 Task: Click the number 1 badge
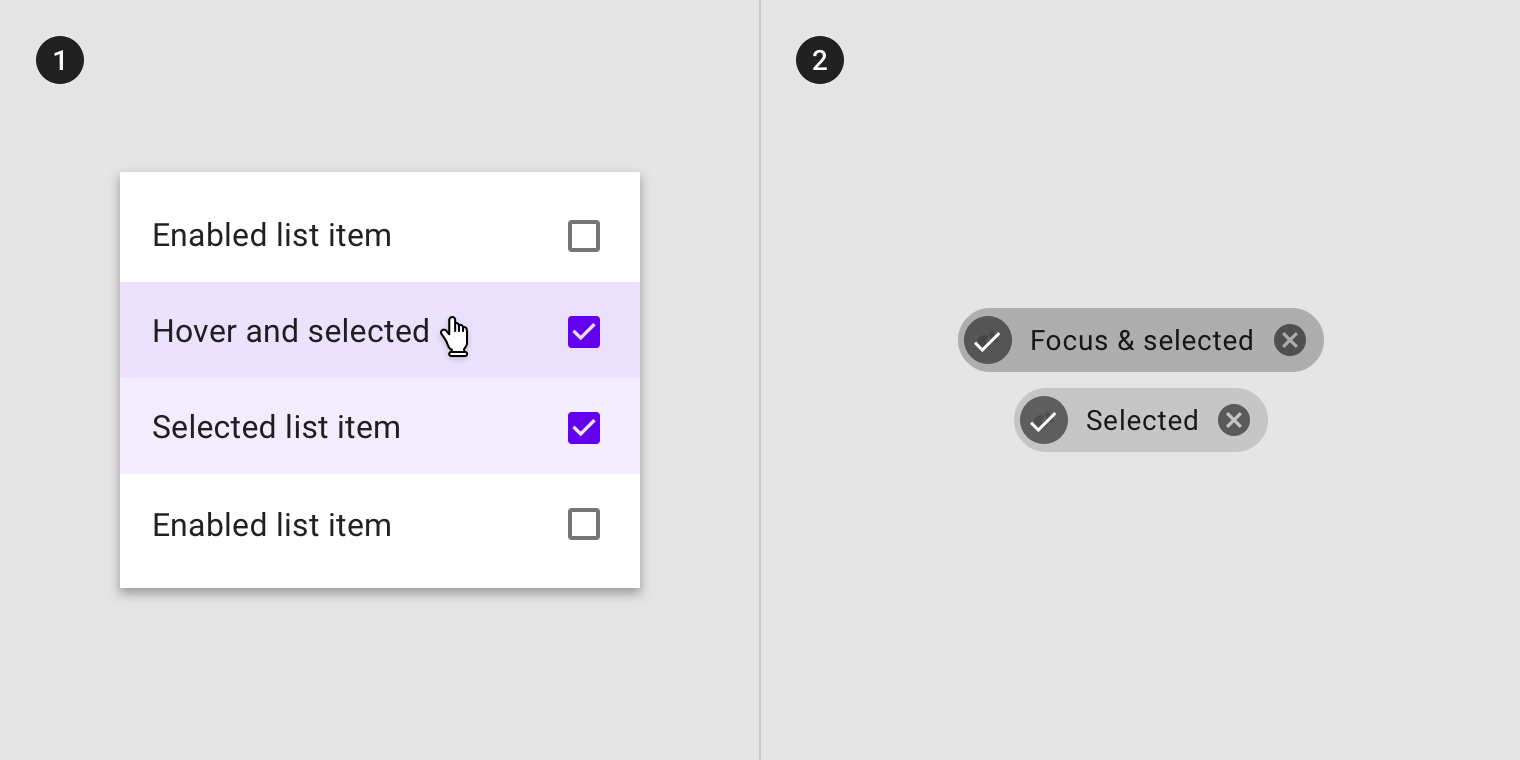pyautogui.click(x=60, y=60)
